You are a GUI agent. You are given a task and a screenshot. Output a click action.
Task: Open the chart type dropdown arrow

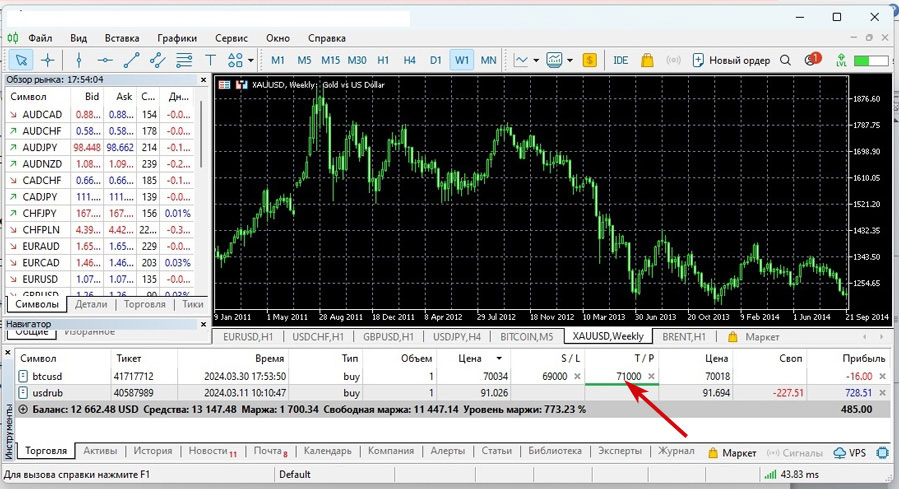[536, 60]
